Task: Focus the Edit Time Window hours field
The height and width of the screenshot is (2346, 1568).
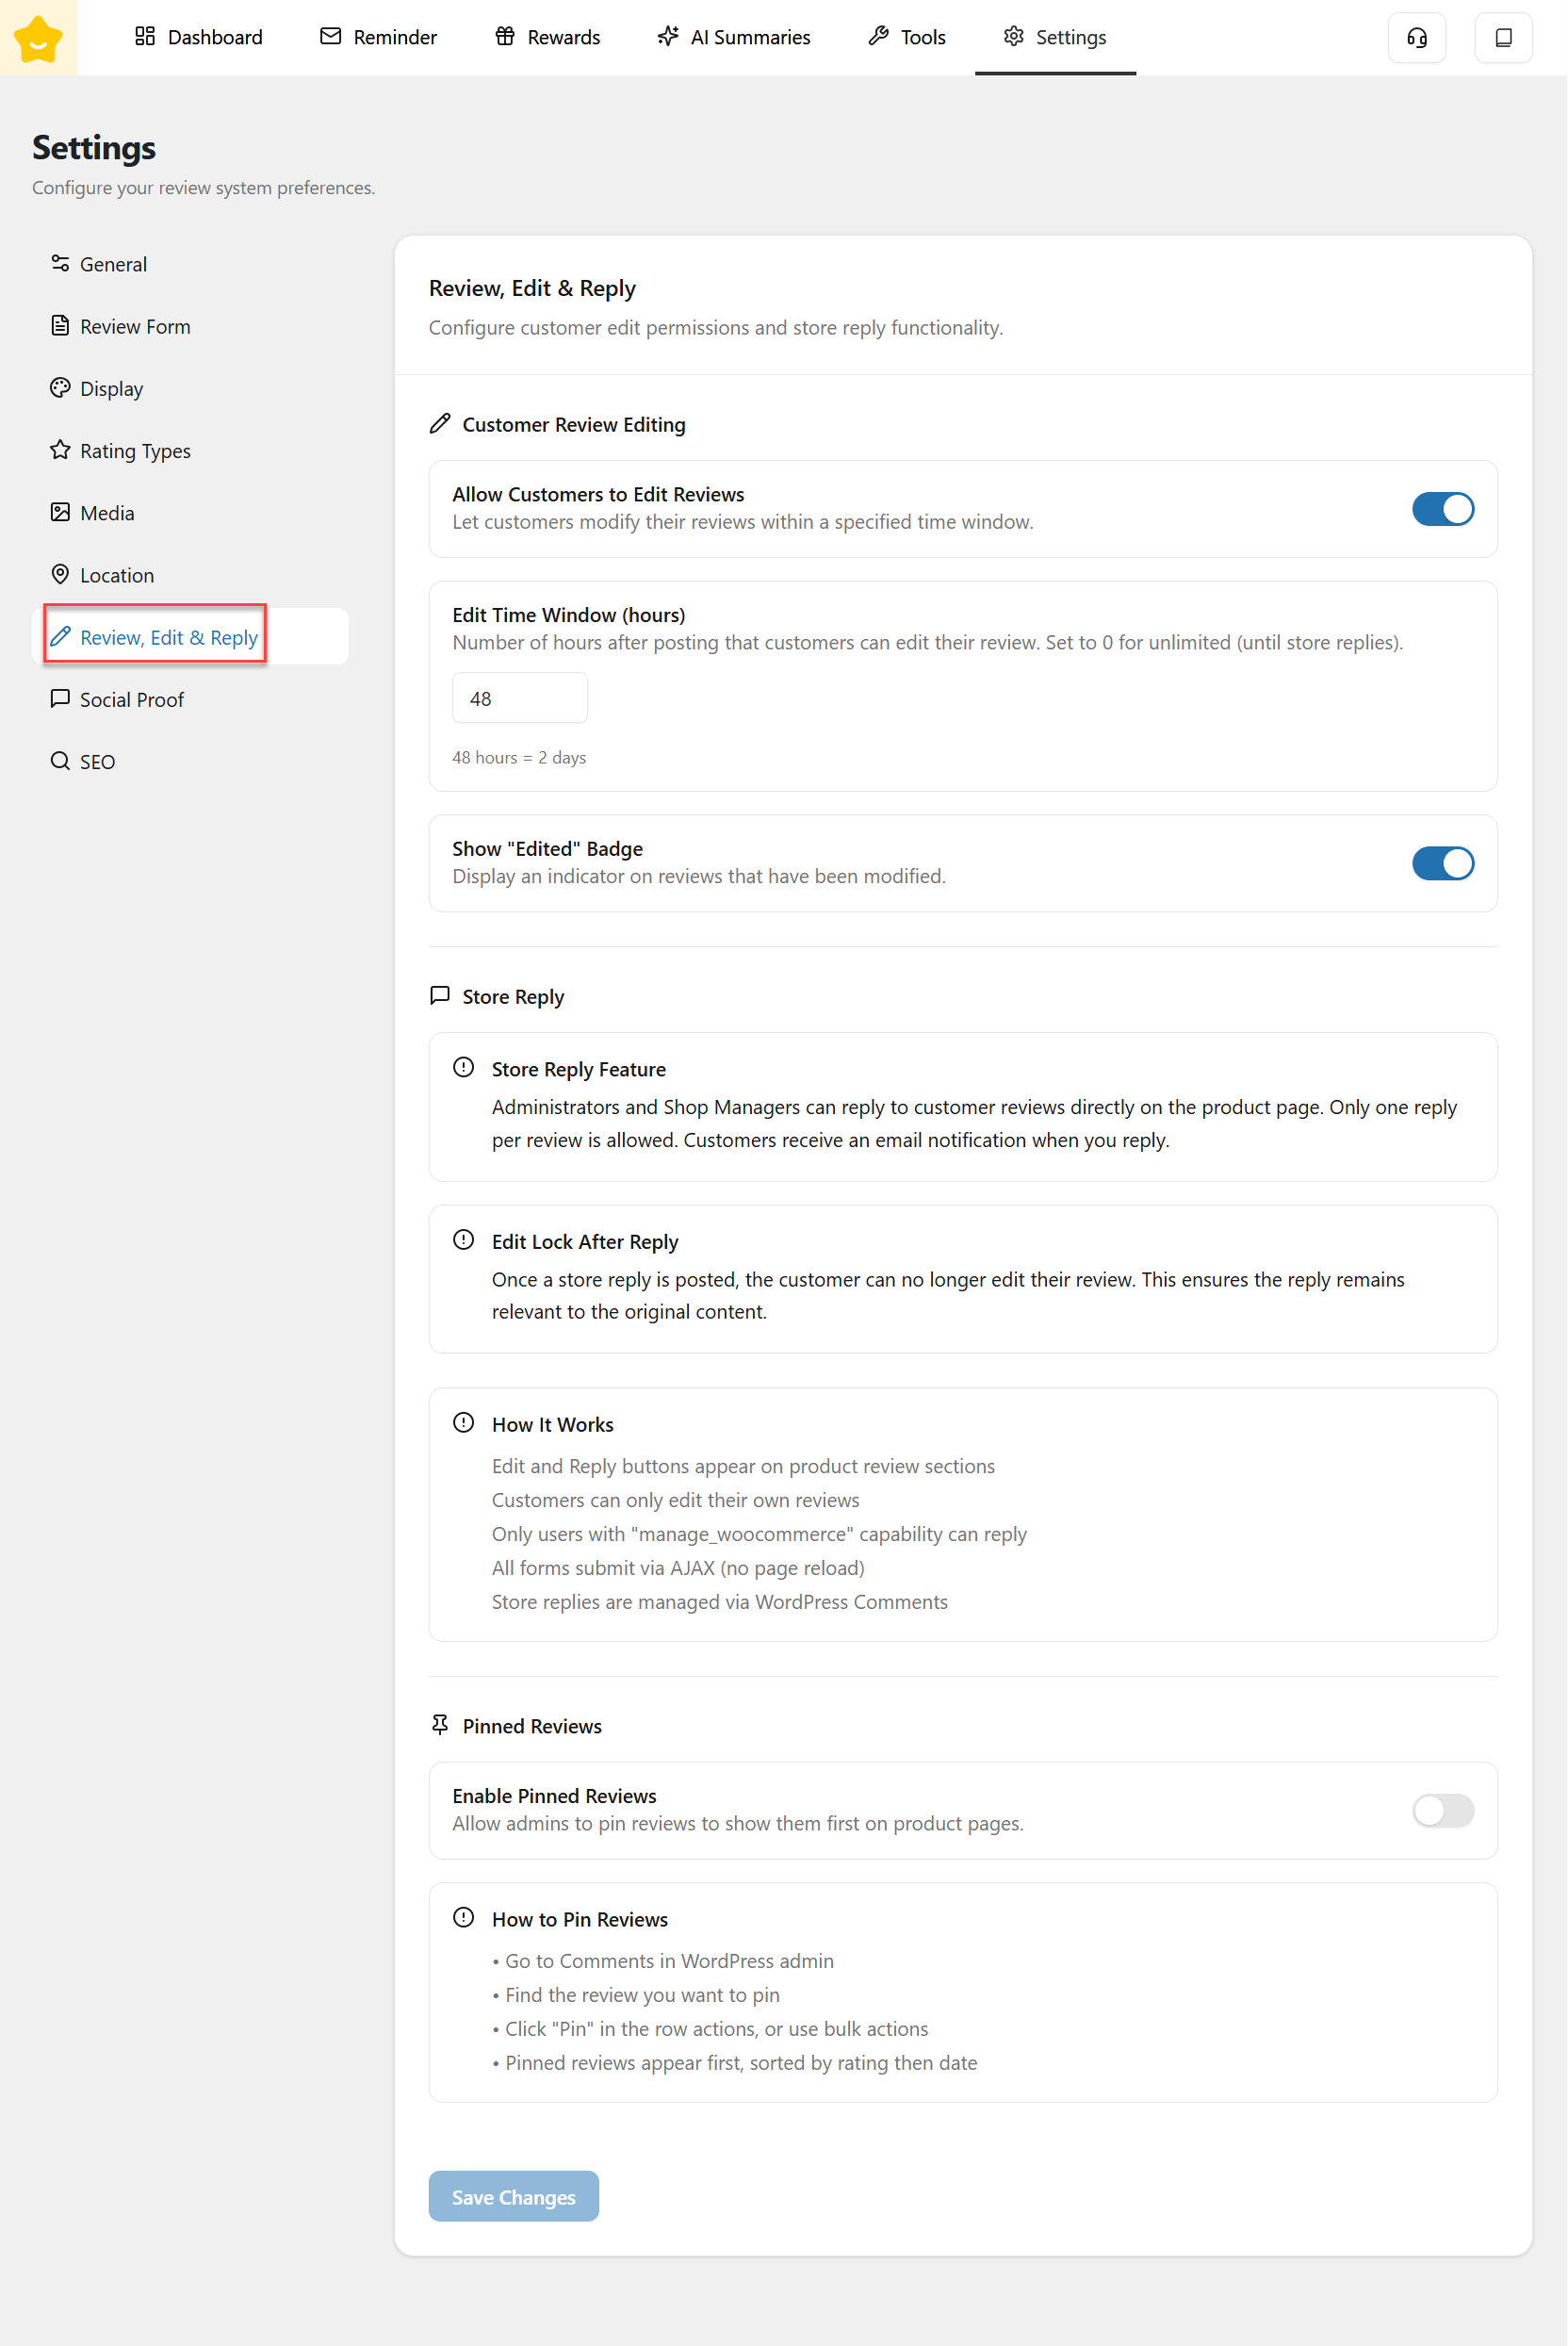Action: [x=519, y=698]
